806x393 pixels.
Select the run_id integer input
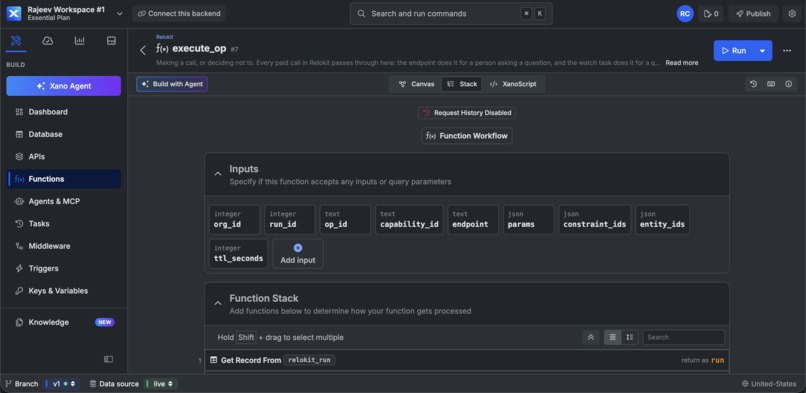(x=290, y=219)
